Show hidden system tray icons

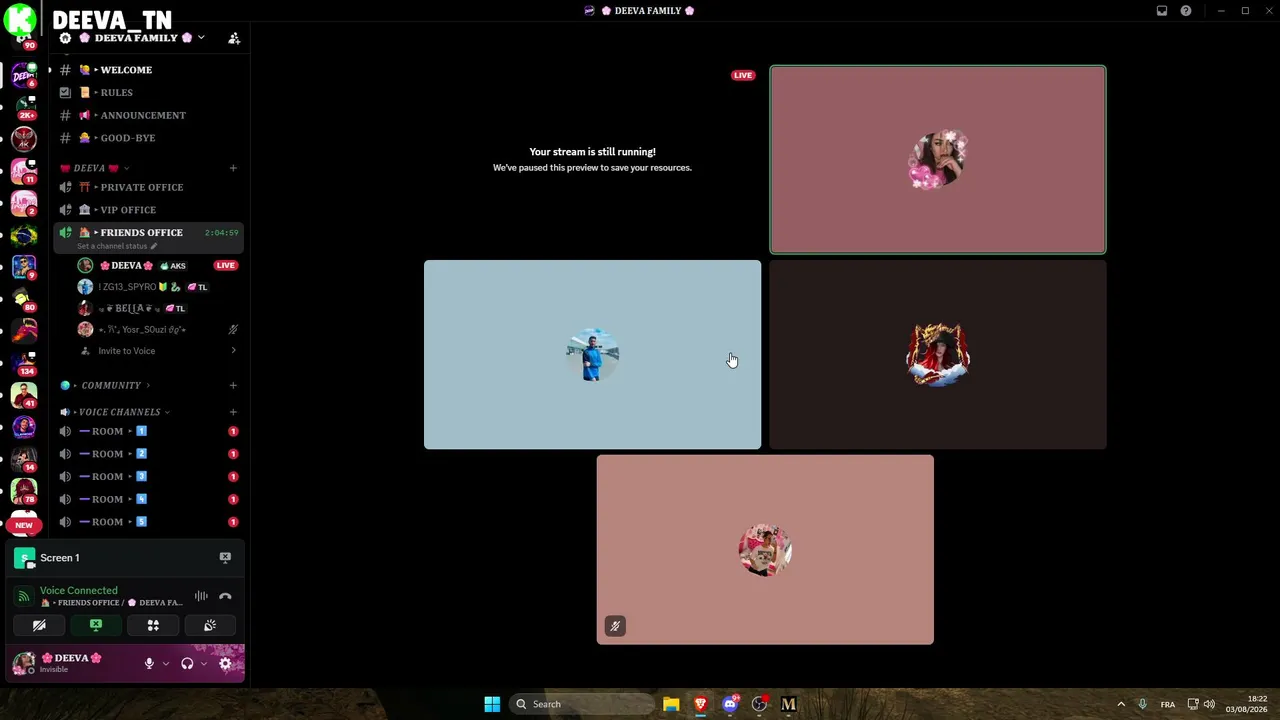click(x=1121, y=704)
